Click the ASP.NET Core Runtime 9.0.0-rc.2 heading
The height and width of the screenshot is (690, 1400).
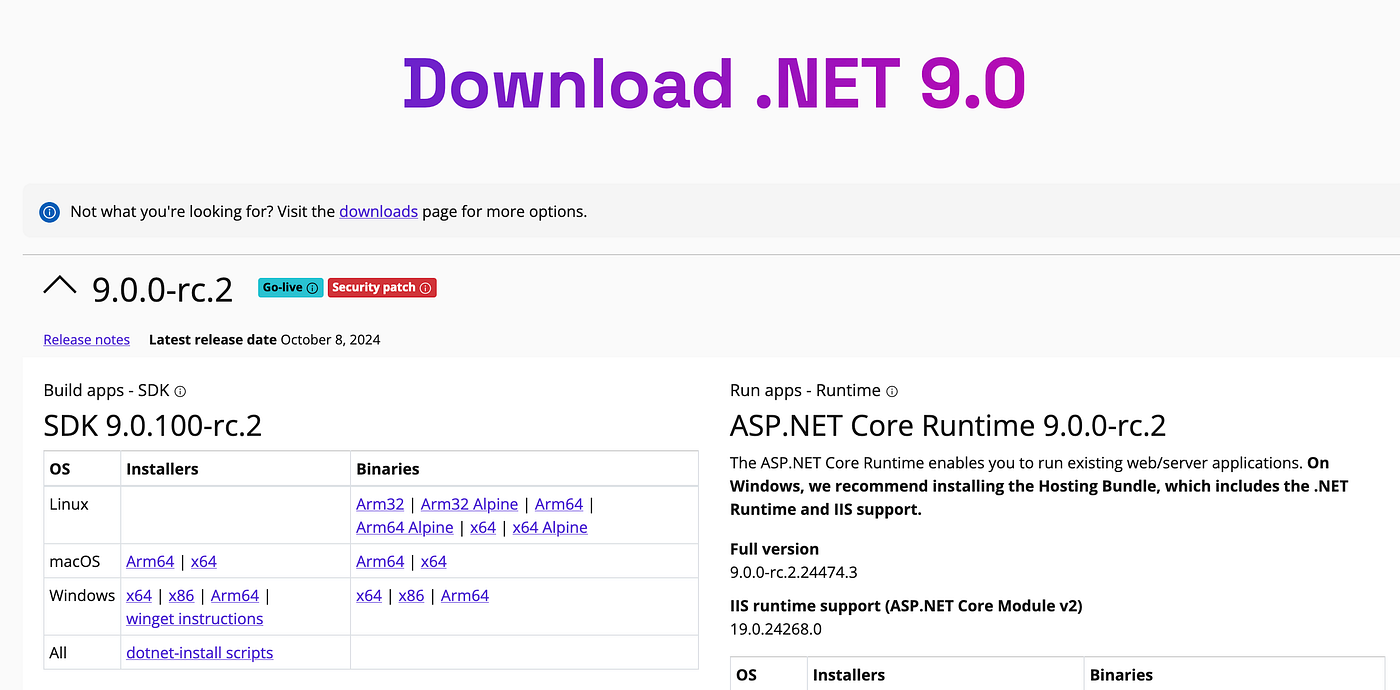948,426
